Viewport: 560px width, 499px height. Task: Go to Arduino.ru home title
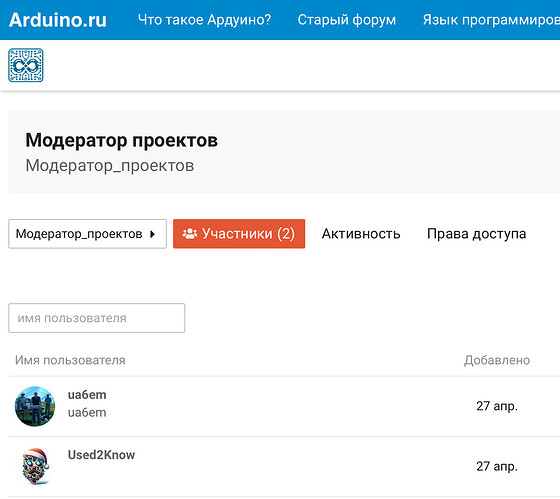[x=58, y=20]
